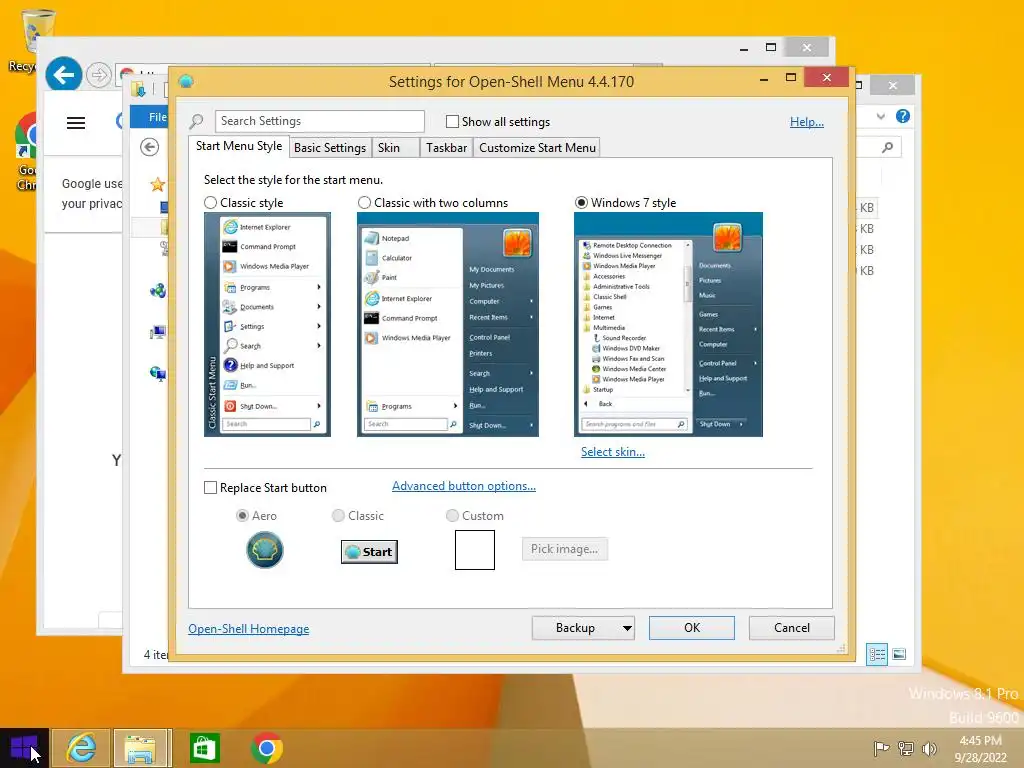This screenshot has height=768, width=1024.
Task: Select the Classic button radio option
Action: click(338, 516)
